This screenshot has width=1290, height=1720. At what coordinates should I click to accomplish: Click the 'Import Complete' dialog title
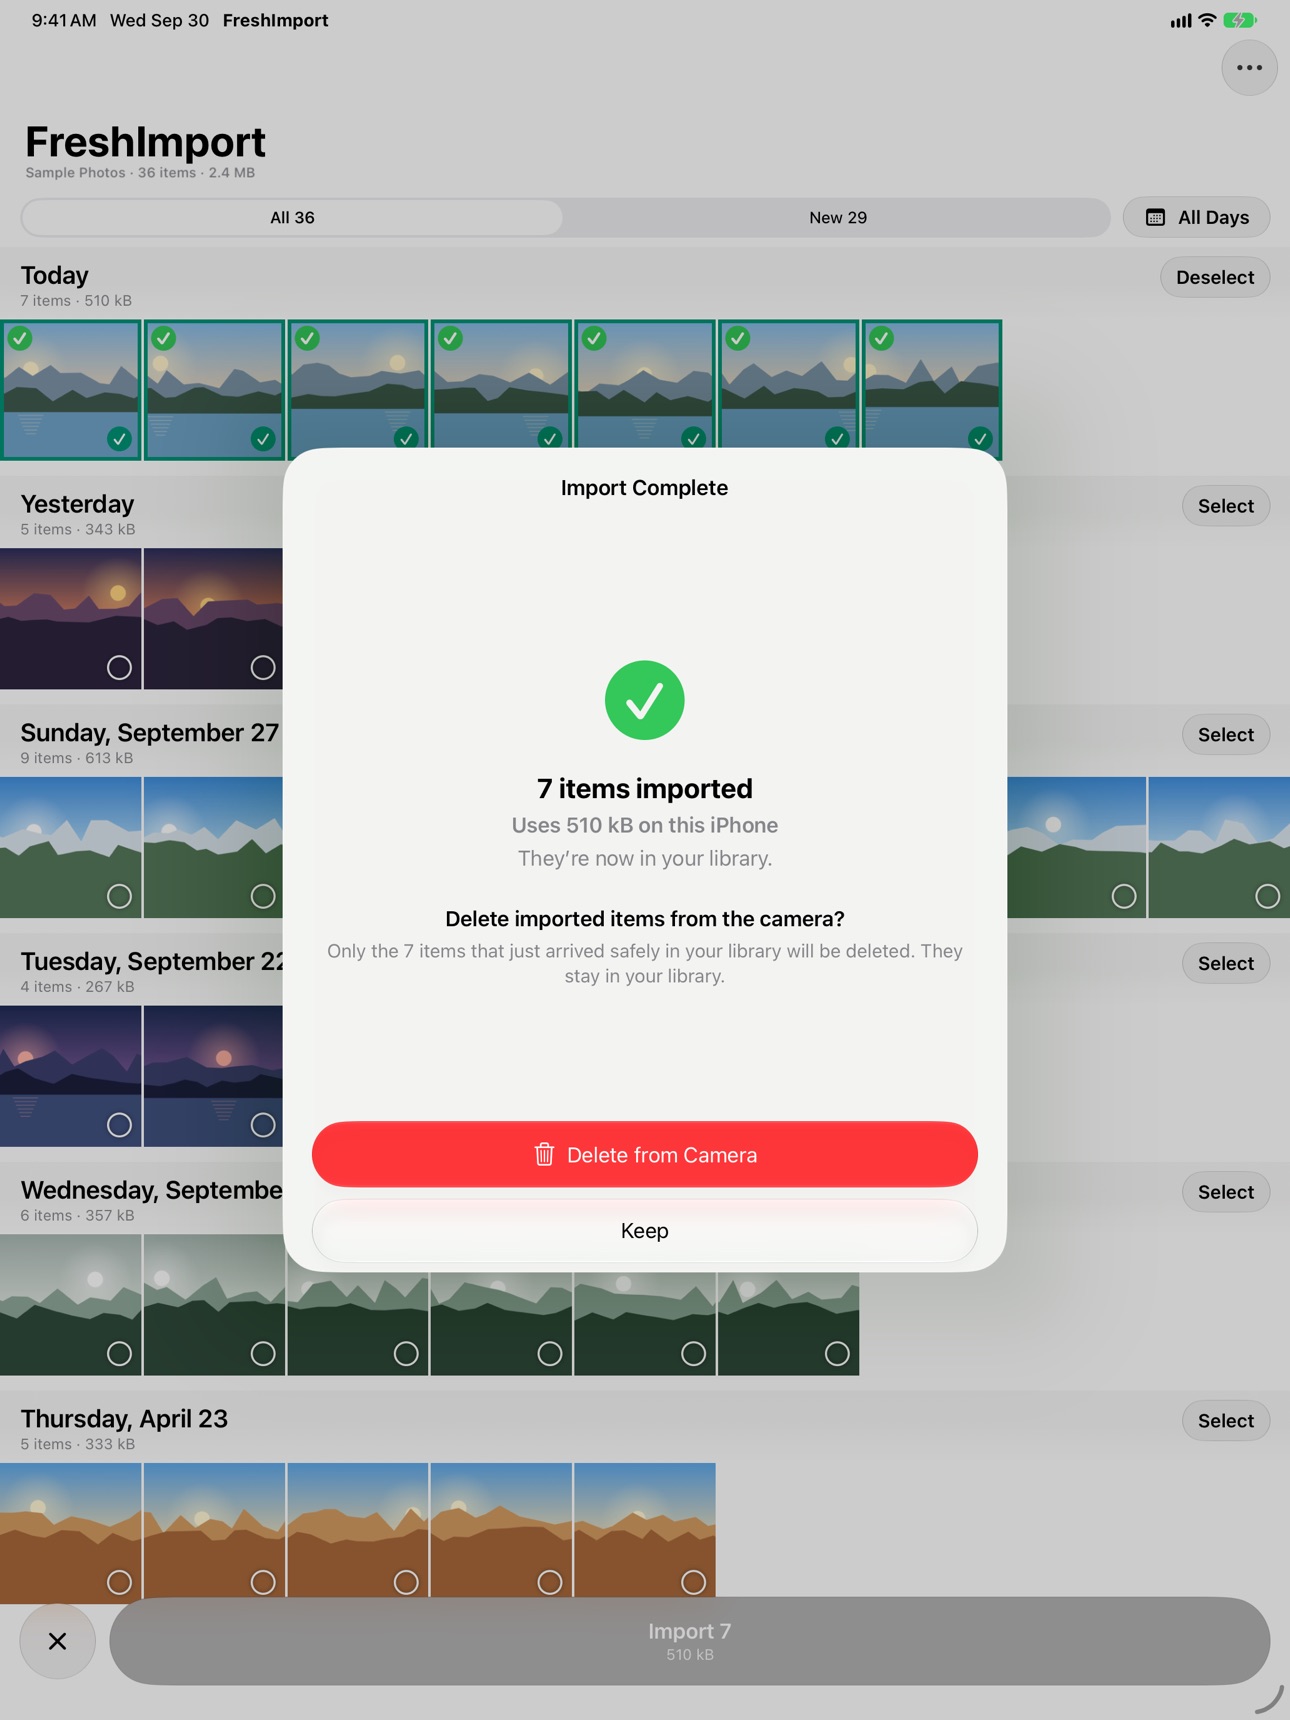point(644,488)
